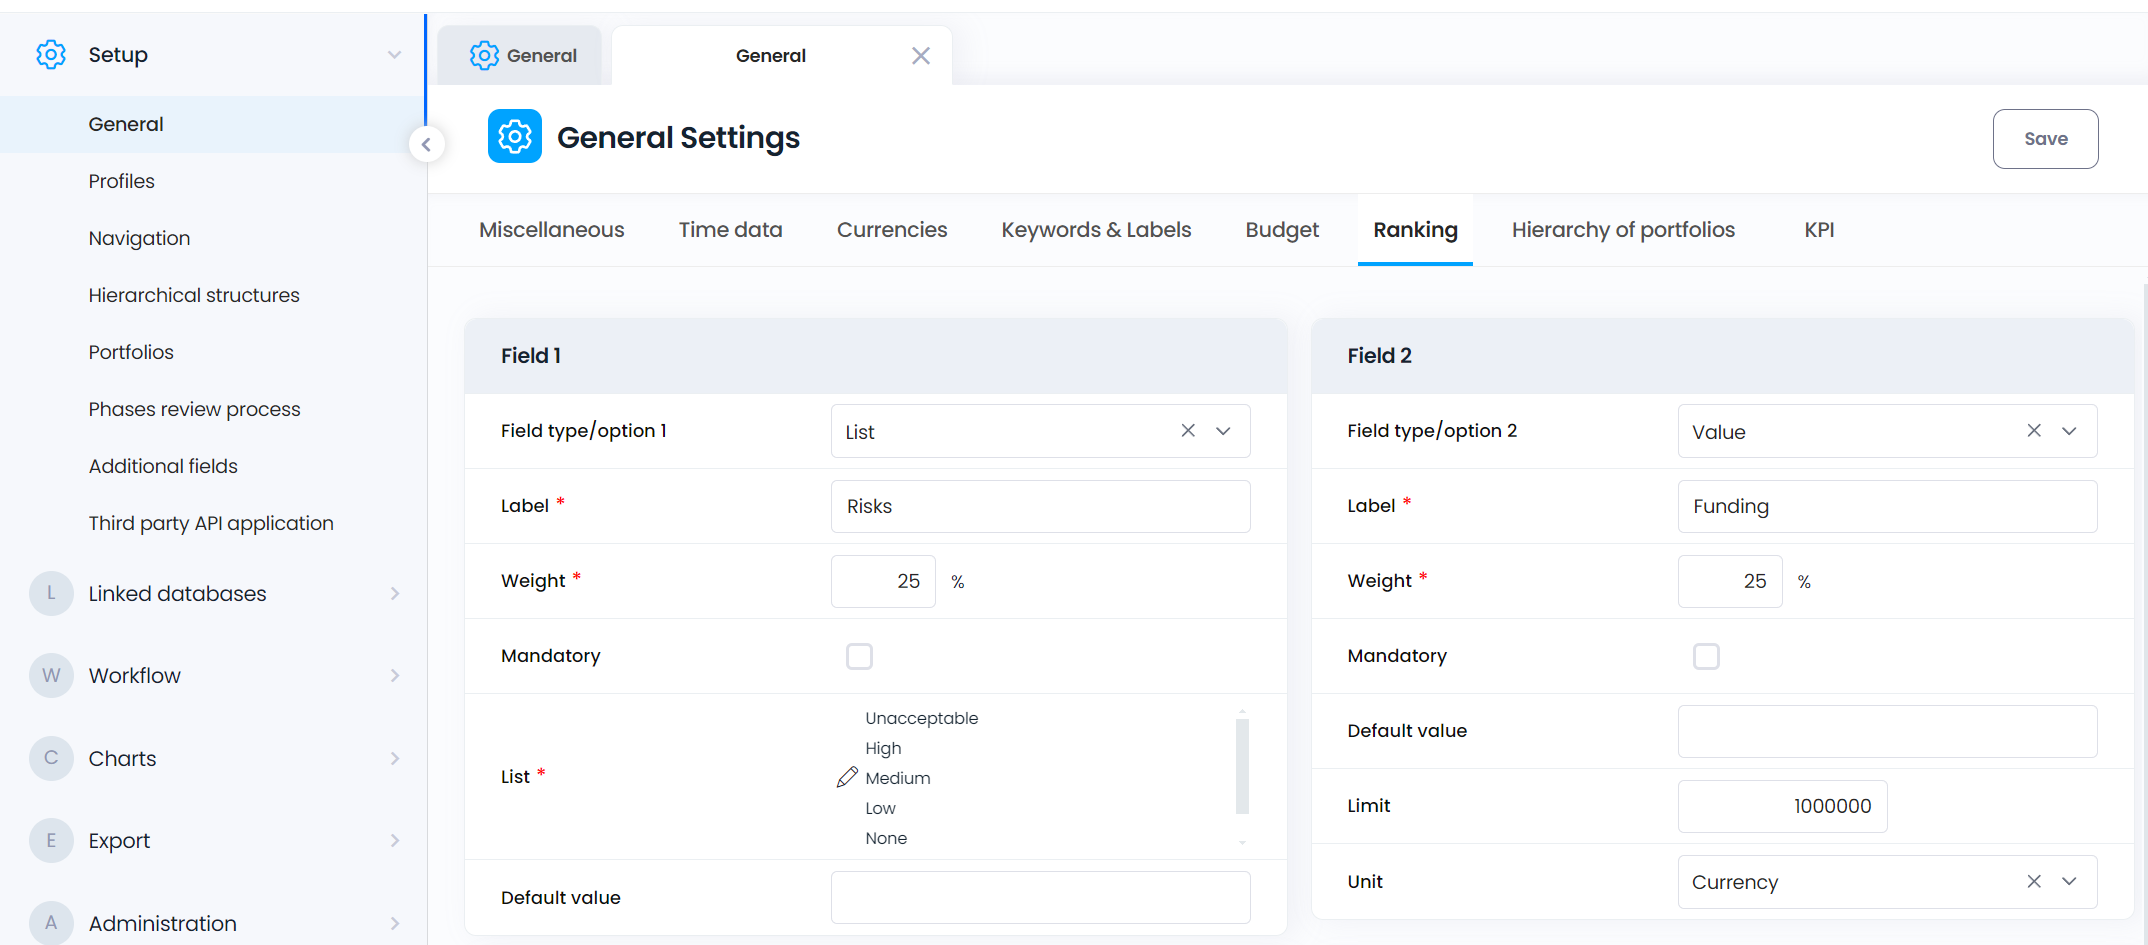Click the Save button

pyautogui.click(x=2044, y=139)
